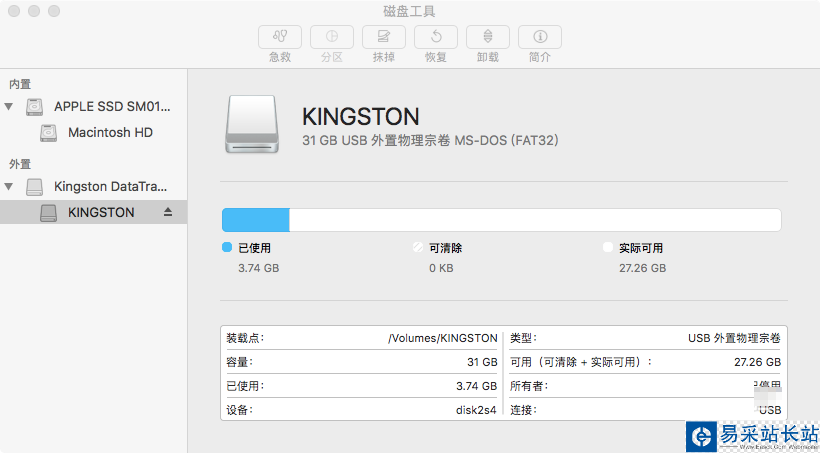
Task: Click the 3.74 GB used value under legend
Action: (x=259, y=268)
